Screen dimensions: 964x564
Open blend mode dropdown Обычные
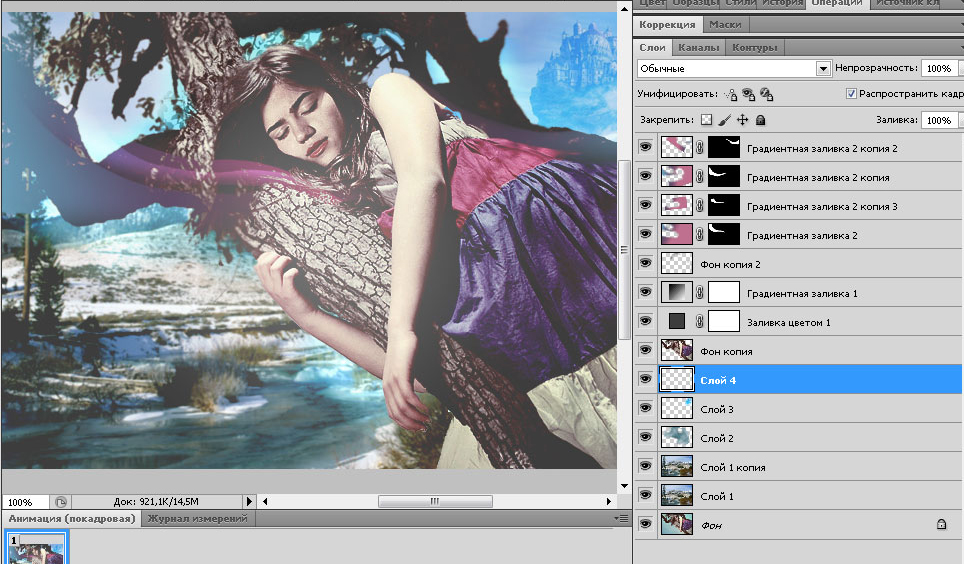point(734,68)
